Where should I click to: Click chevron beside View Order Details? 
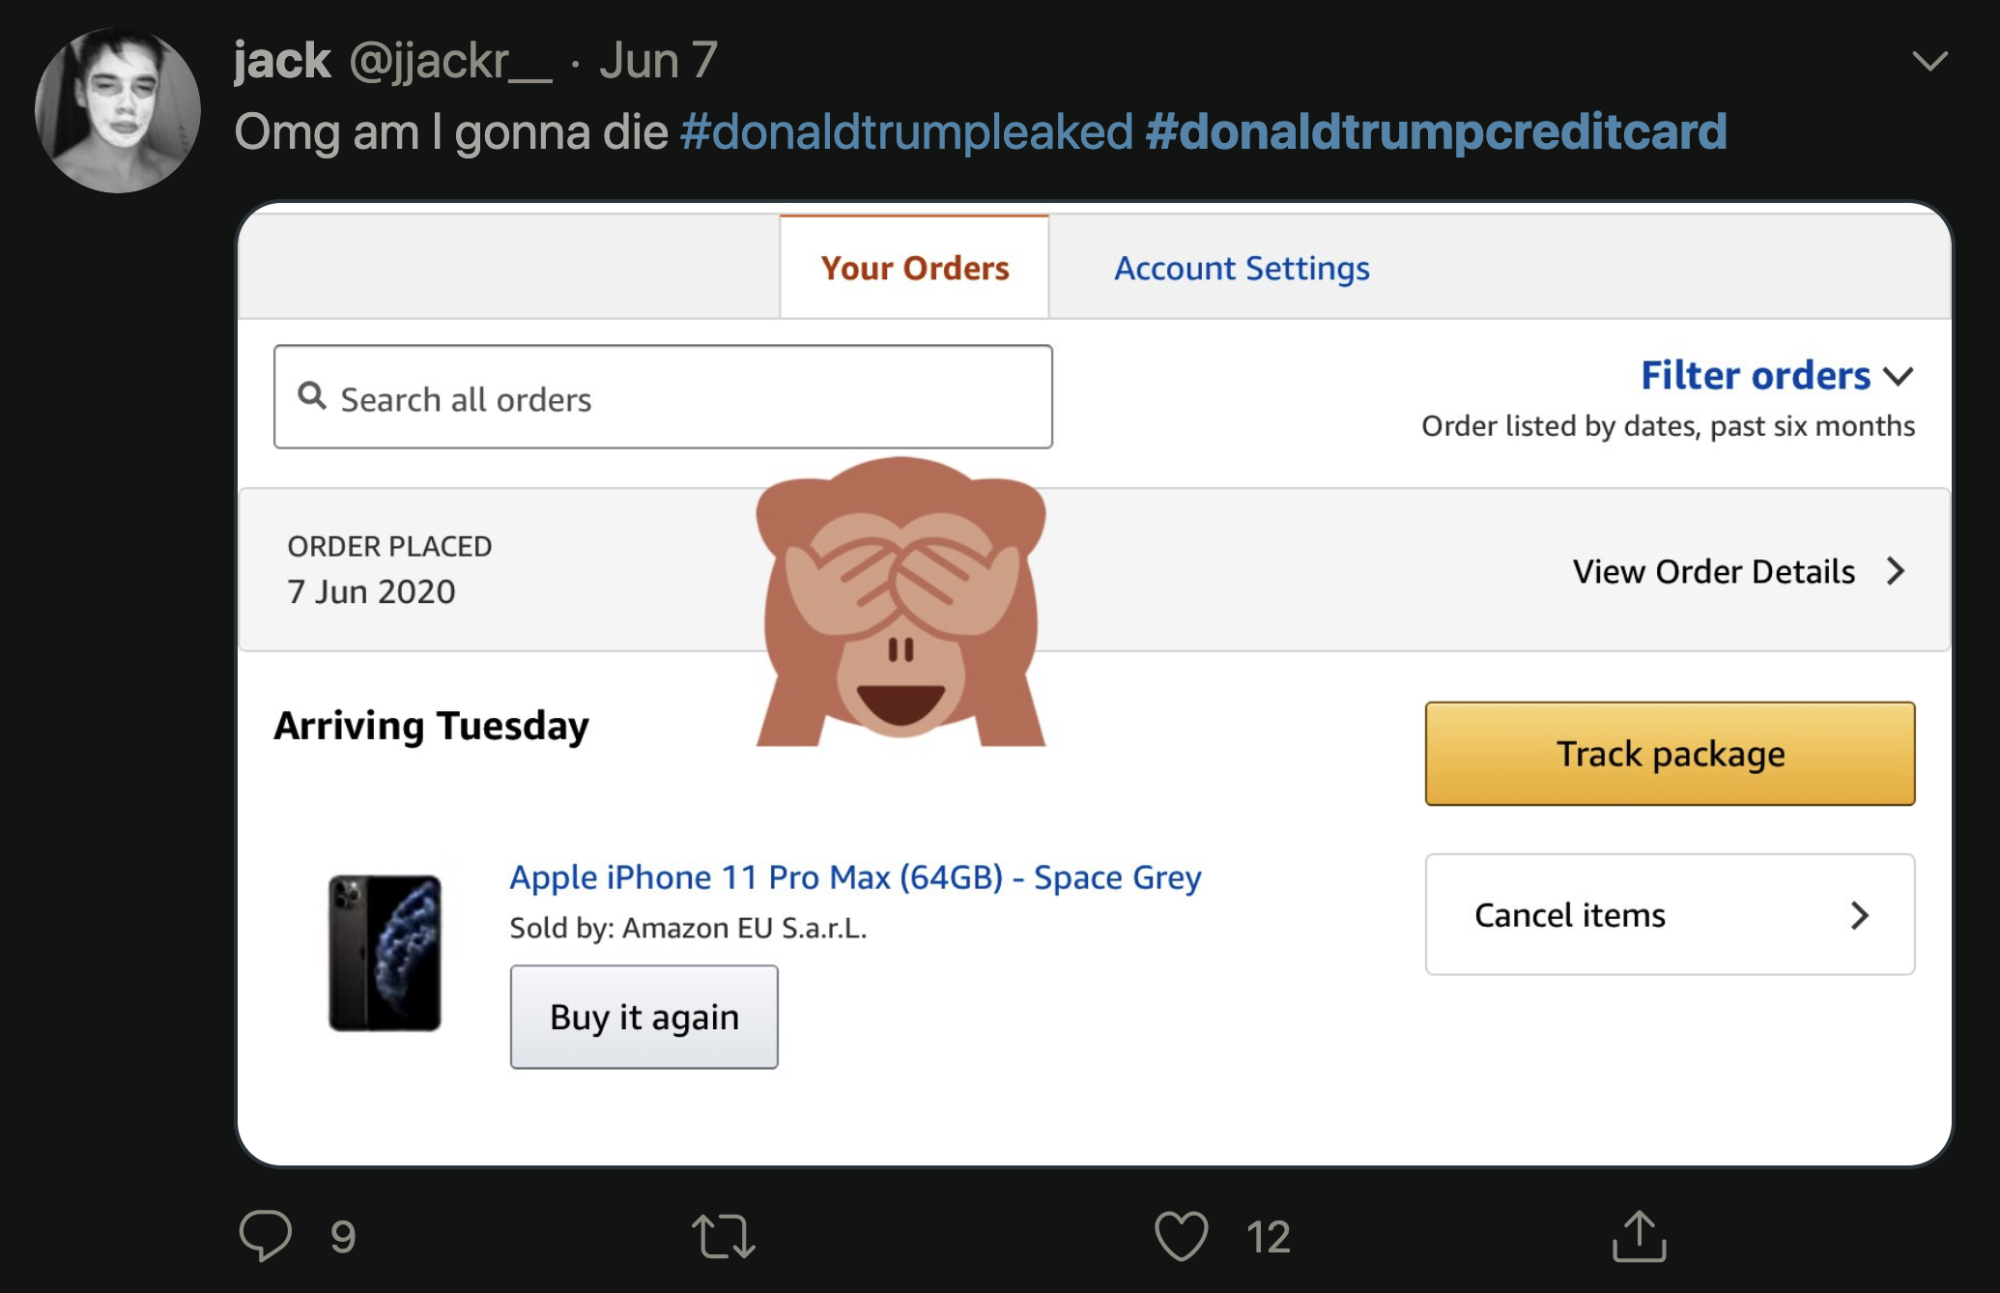tap(1895, 571)
